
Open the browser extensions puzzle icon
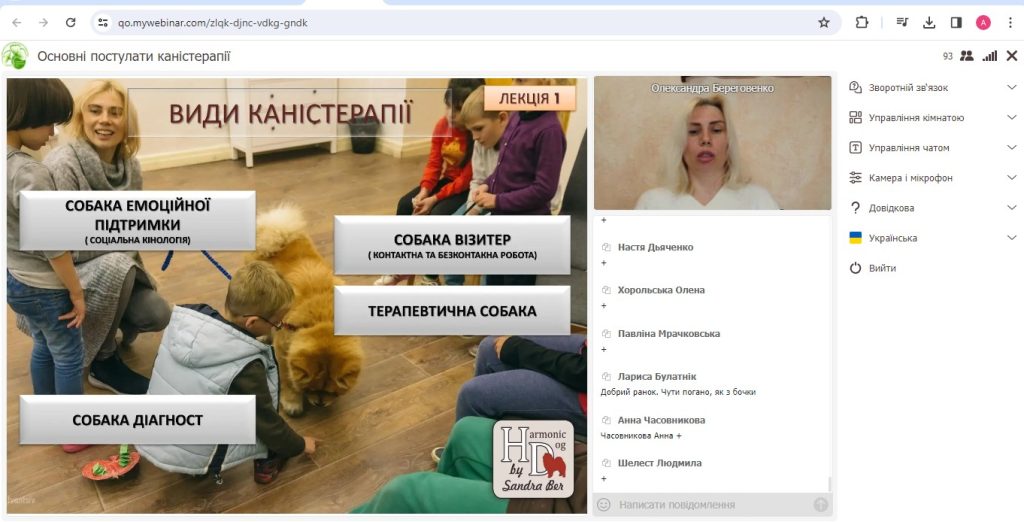coord(862,22)
